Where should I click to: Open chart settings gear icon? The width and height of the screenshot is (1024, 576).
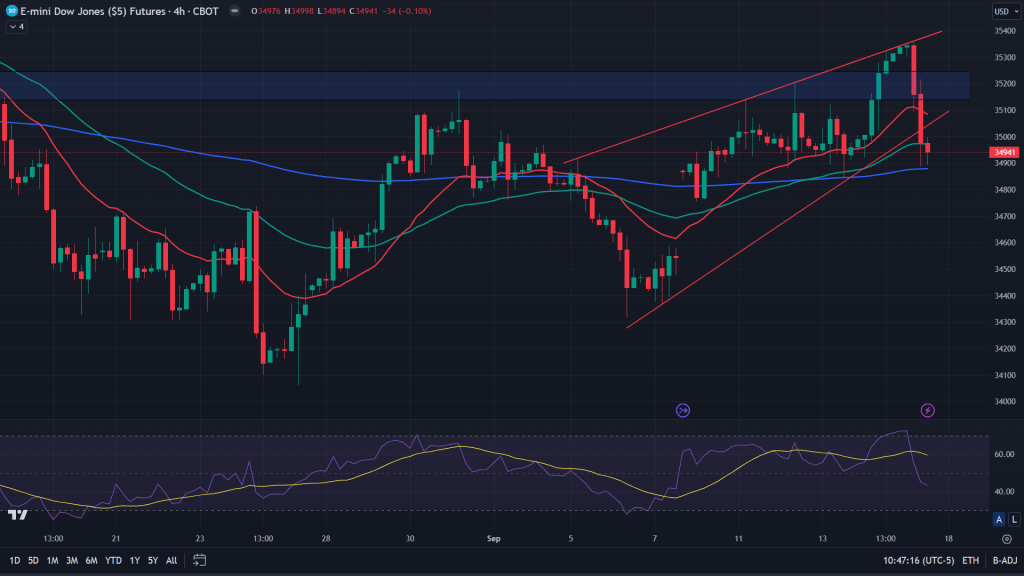coord(1006,539)
